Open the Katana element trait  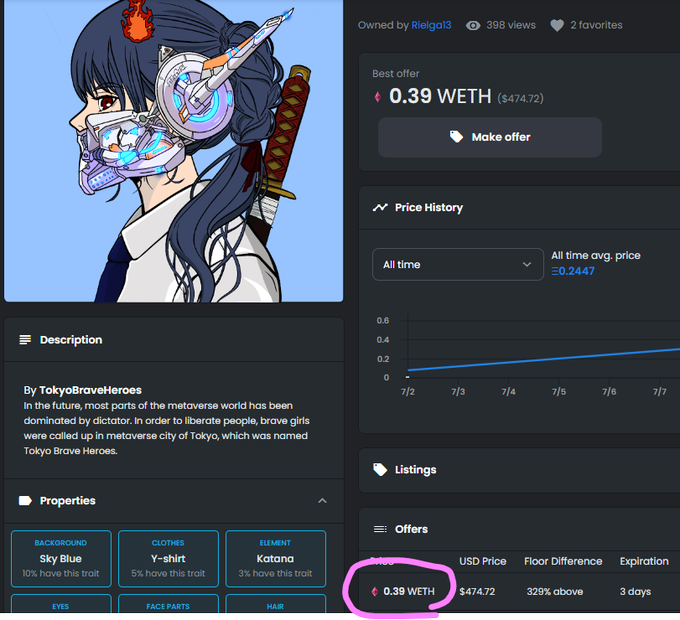point(275,558)
